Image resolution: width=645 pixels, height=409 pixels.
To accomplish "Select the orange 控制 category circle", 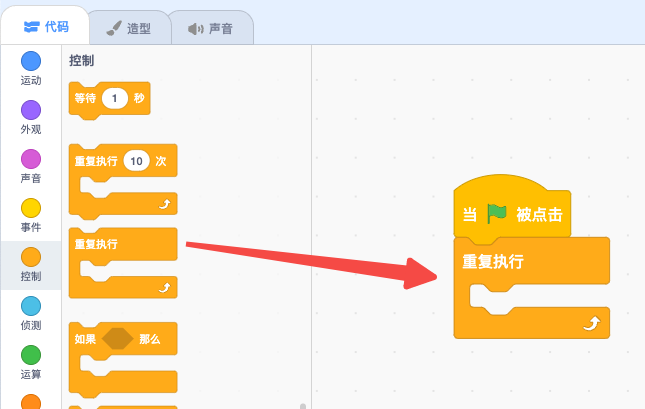I will tap(31, 257).
